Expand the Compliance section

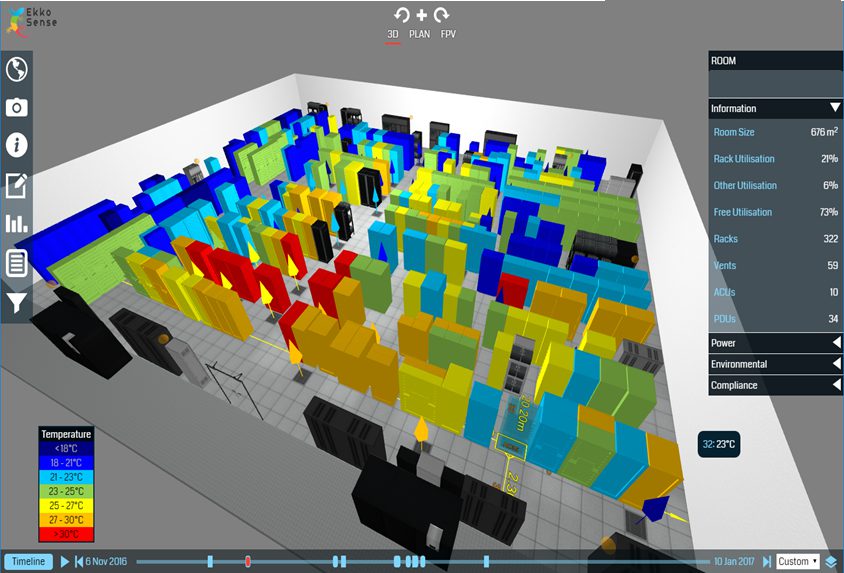click(834, 385)
